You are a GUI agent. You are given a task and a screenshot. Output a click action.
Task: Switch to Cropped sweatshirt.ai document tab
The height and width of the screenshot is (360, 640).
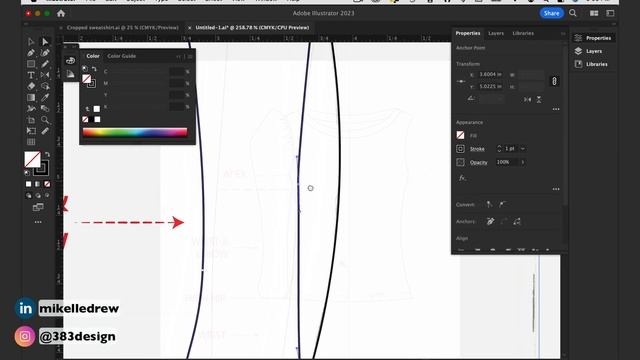pyautogui.click(x=122, y=28)
